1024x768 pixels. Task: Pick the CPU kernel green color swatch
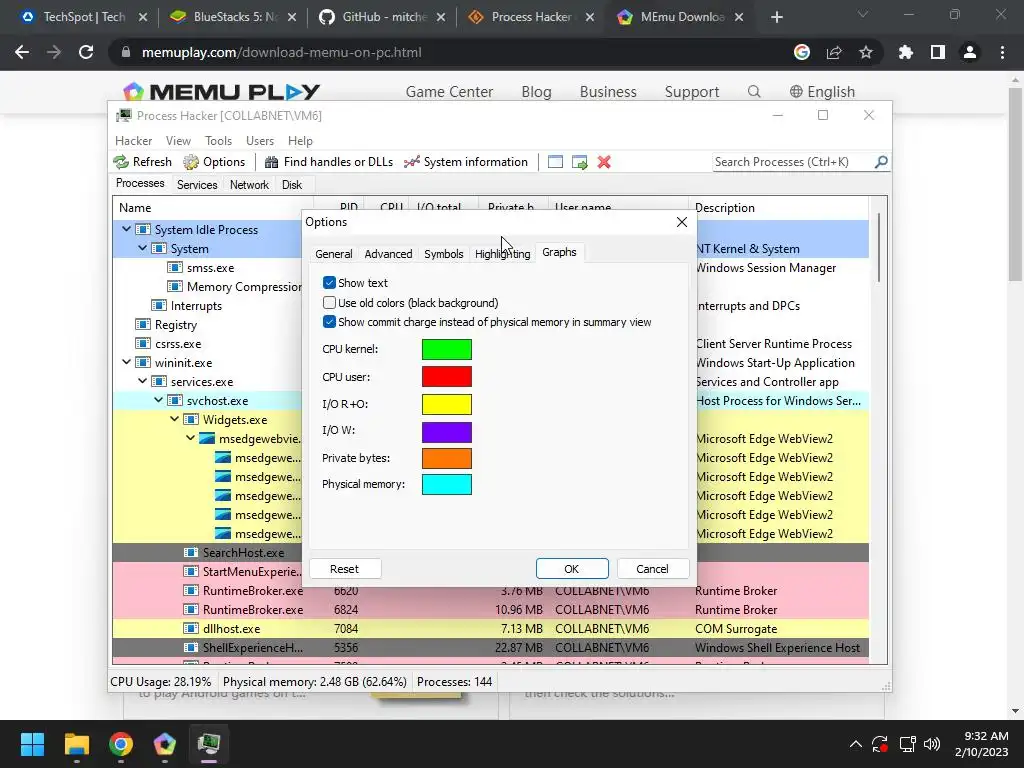[x=447, y=349]
